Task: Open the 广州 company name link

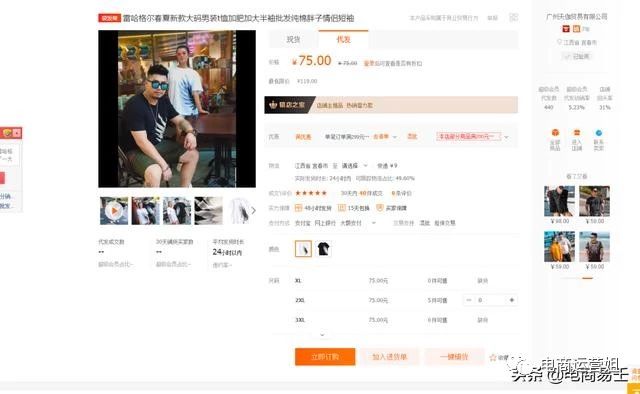Action: pos(576,16)
